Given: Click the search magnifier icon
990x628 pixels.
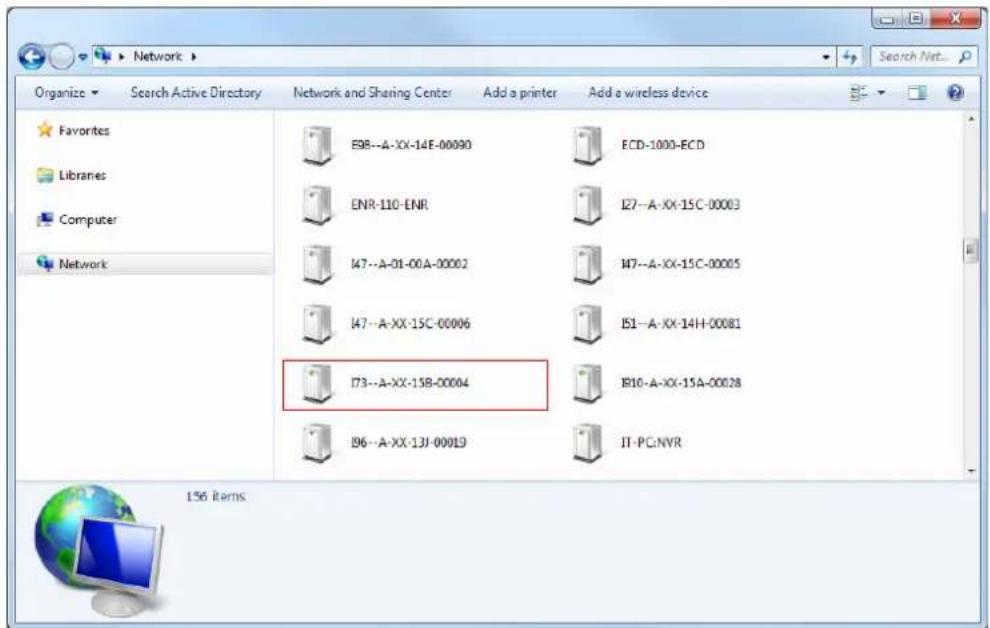Looking at the screenshot, I should pos(965,57).
